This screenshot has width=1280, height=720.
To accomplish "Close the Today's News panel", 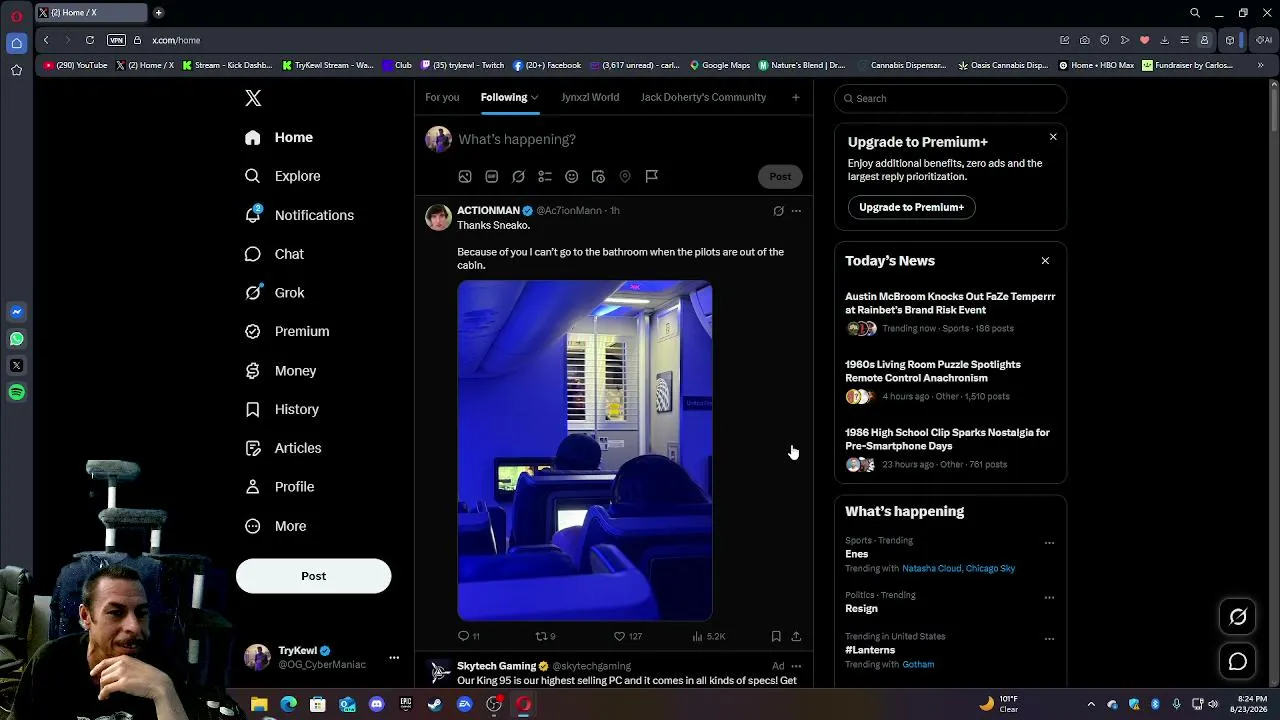I will 1045,261.
